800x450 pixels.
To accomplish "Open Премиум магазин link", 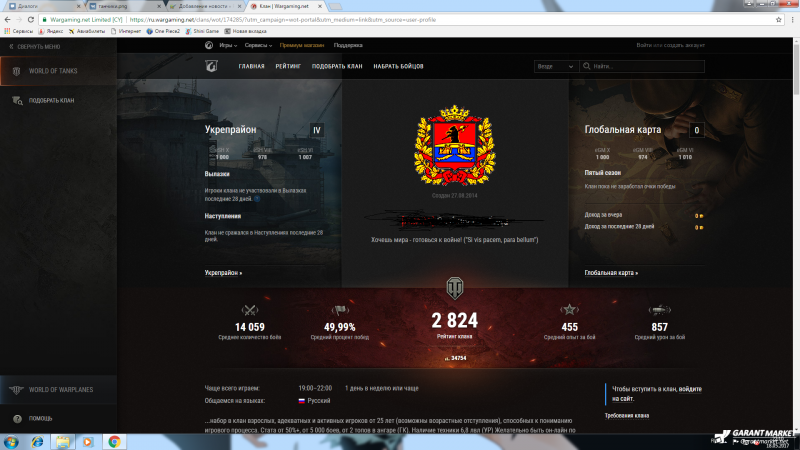I will [302, 45].
